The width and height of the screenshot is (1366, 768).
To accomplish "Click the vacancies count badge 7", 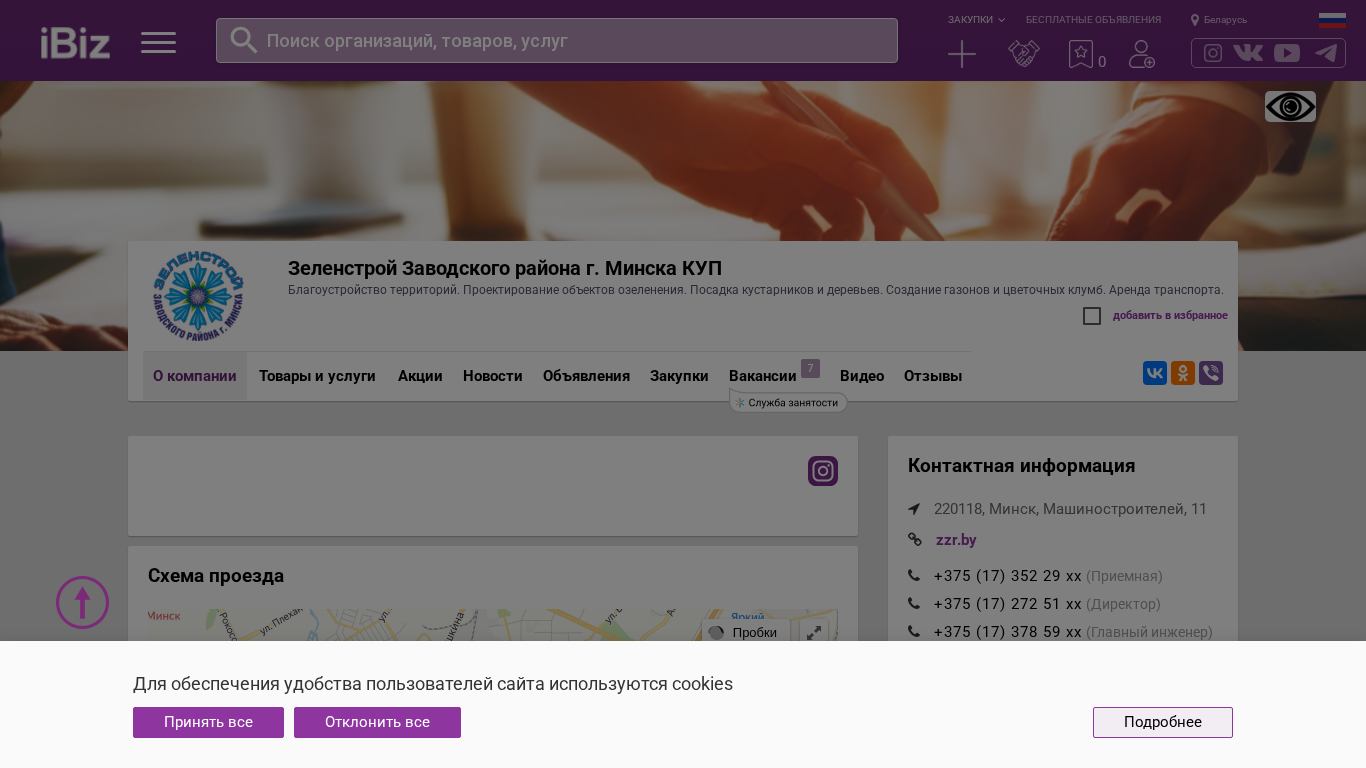I will point(810,368).
